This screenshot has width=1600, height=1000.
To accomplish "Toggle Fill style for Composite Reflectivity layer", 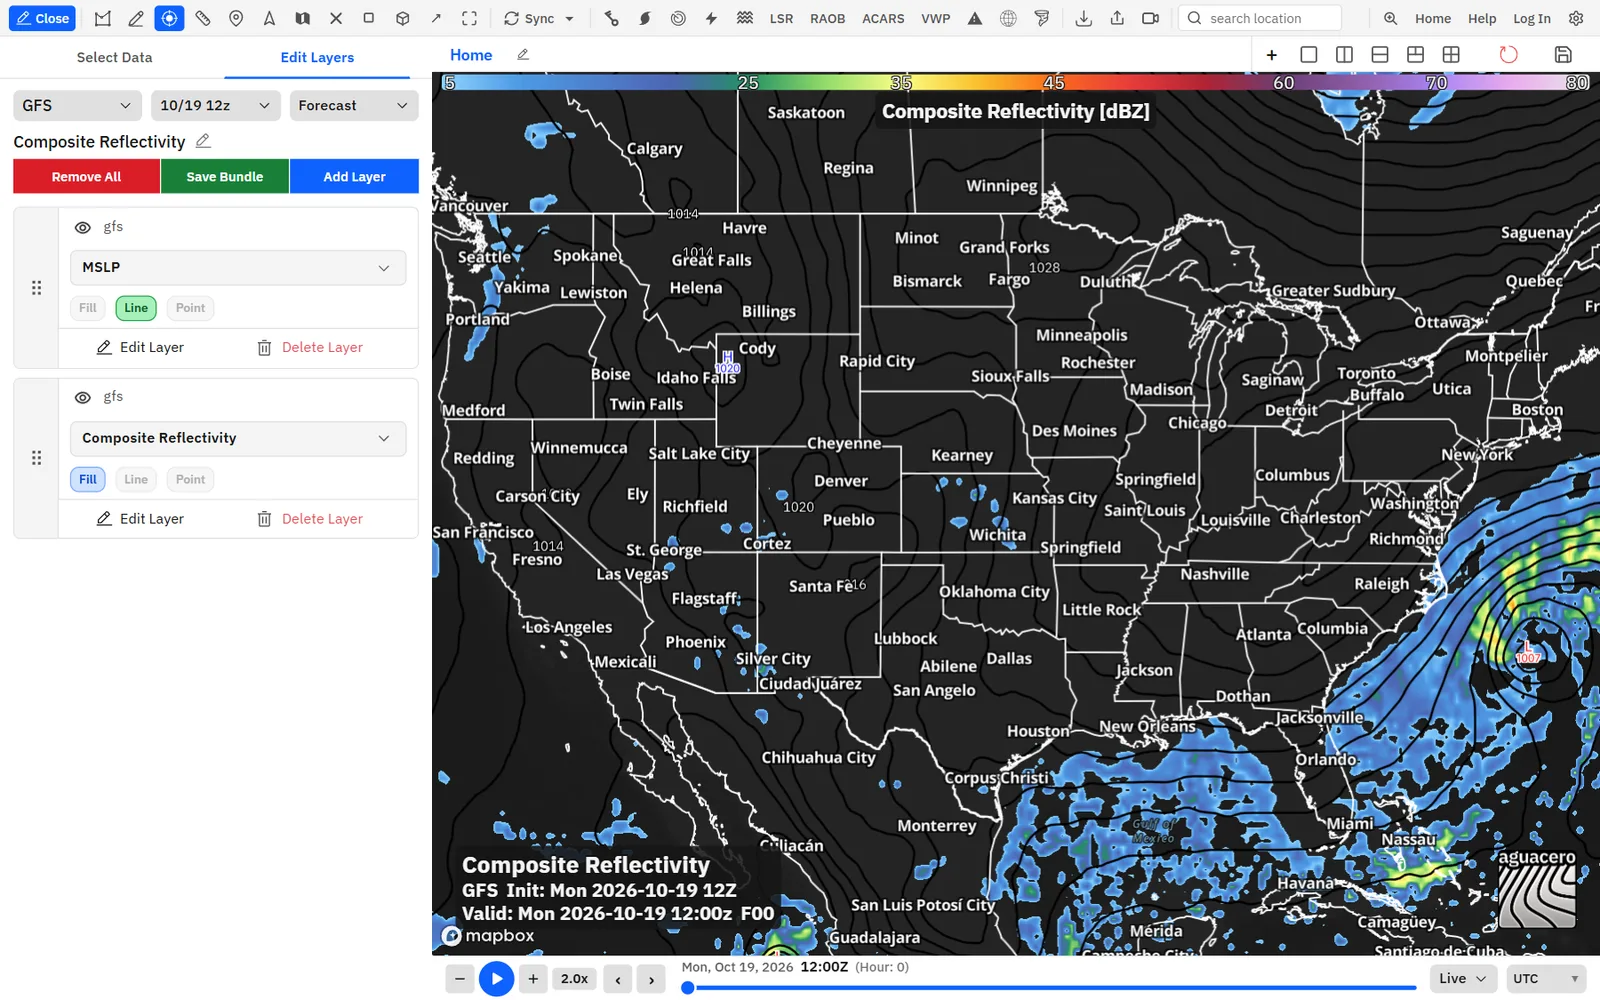I will click(x=88, y=480).
